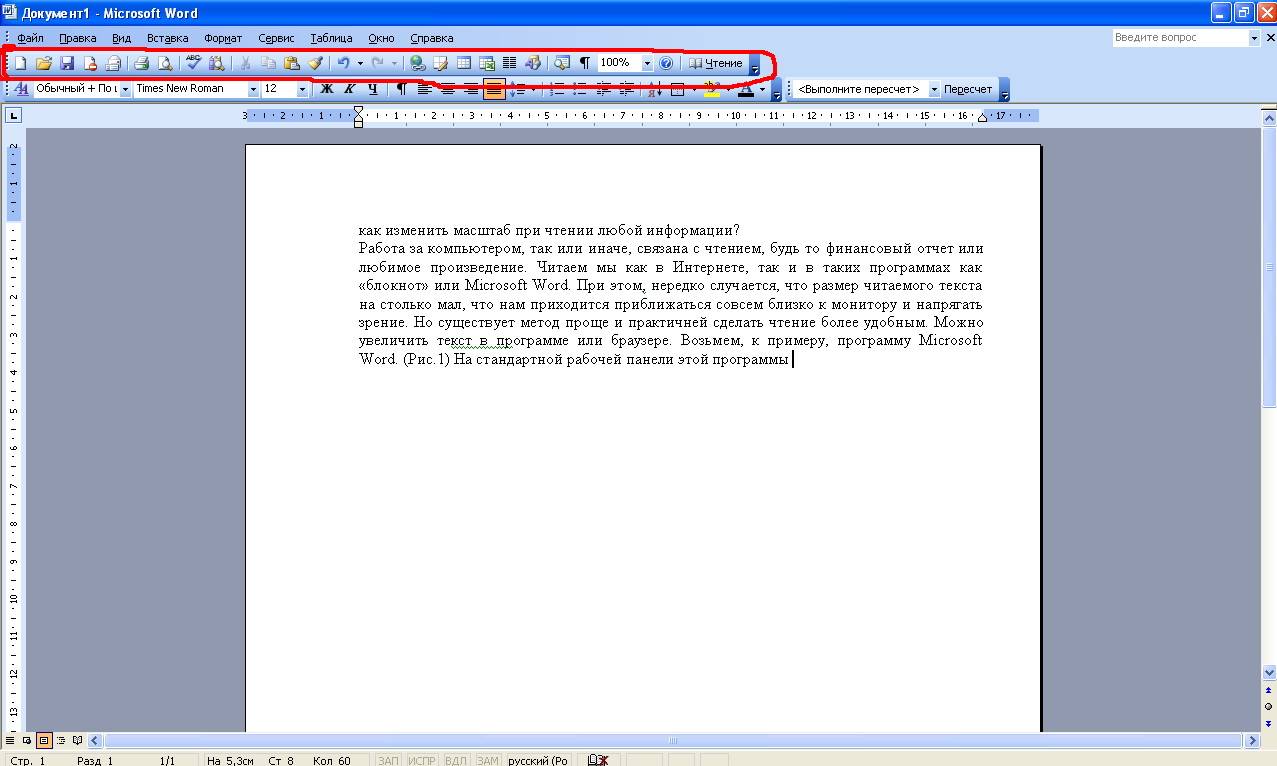The height and width of the screenshot is (766, 1277).
Task: Open the font size 12 dropdown
Action: pyautogui.click(x=303, y=89)
